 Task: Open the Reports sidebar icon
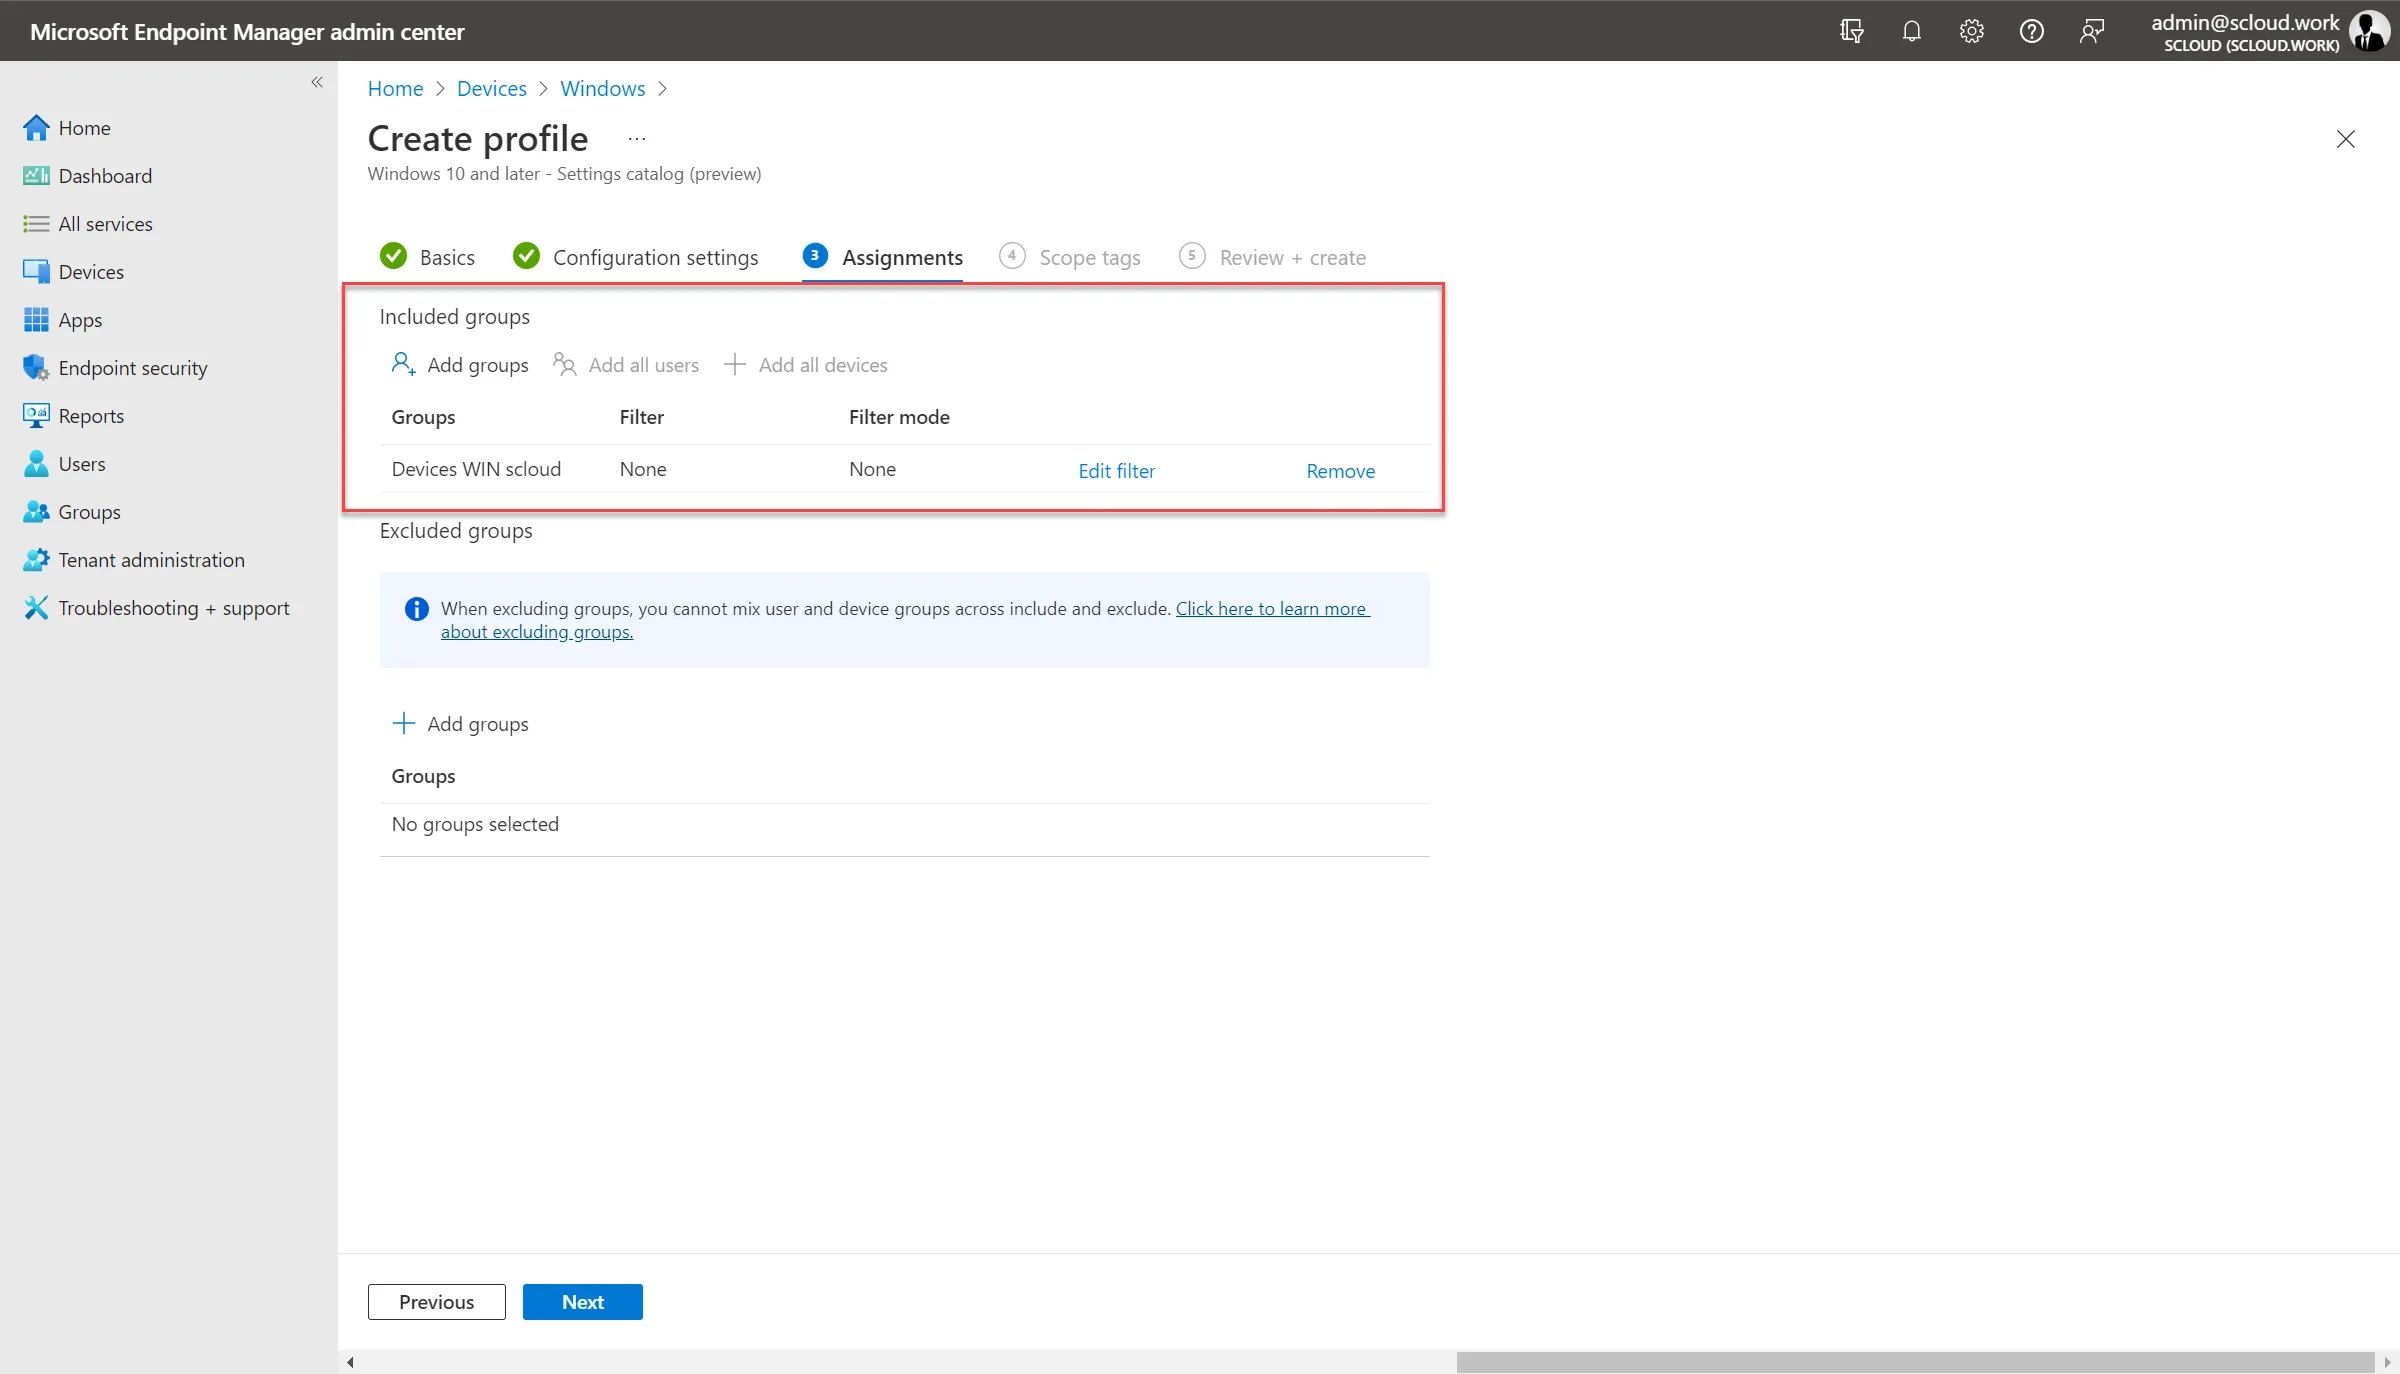pos(36,416)
